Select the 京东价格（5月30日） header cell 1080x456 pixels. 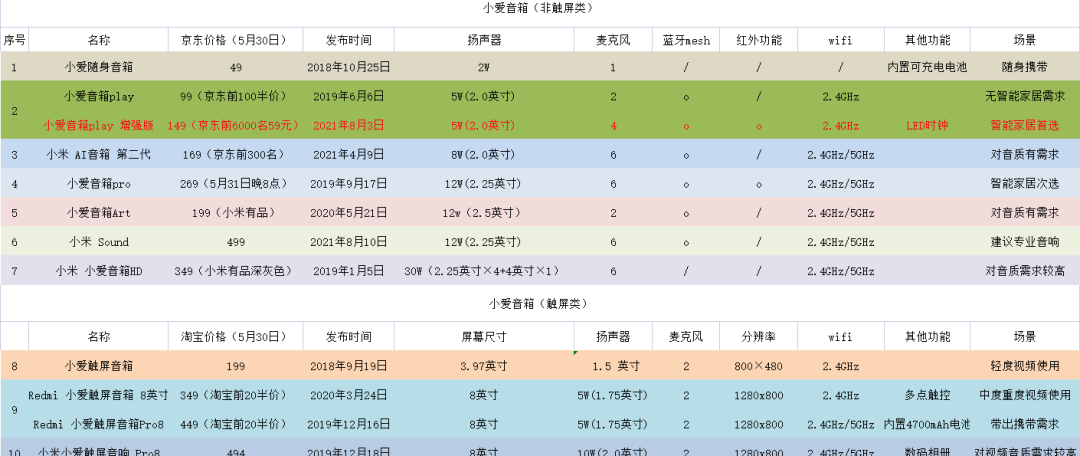pyautogui.click(x=235, y=40)
